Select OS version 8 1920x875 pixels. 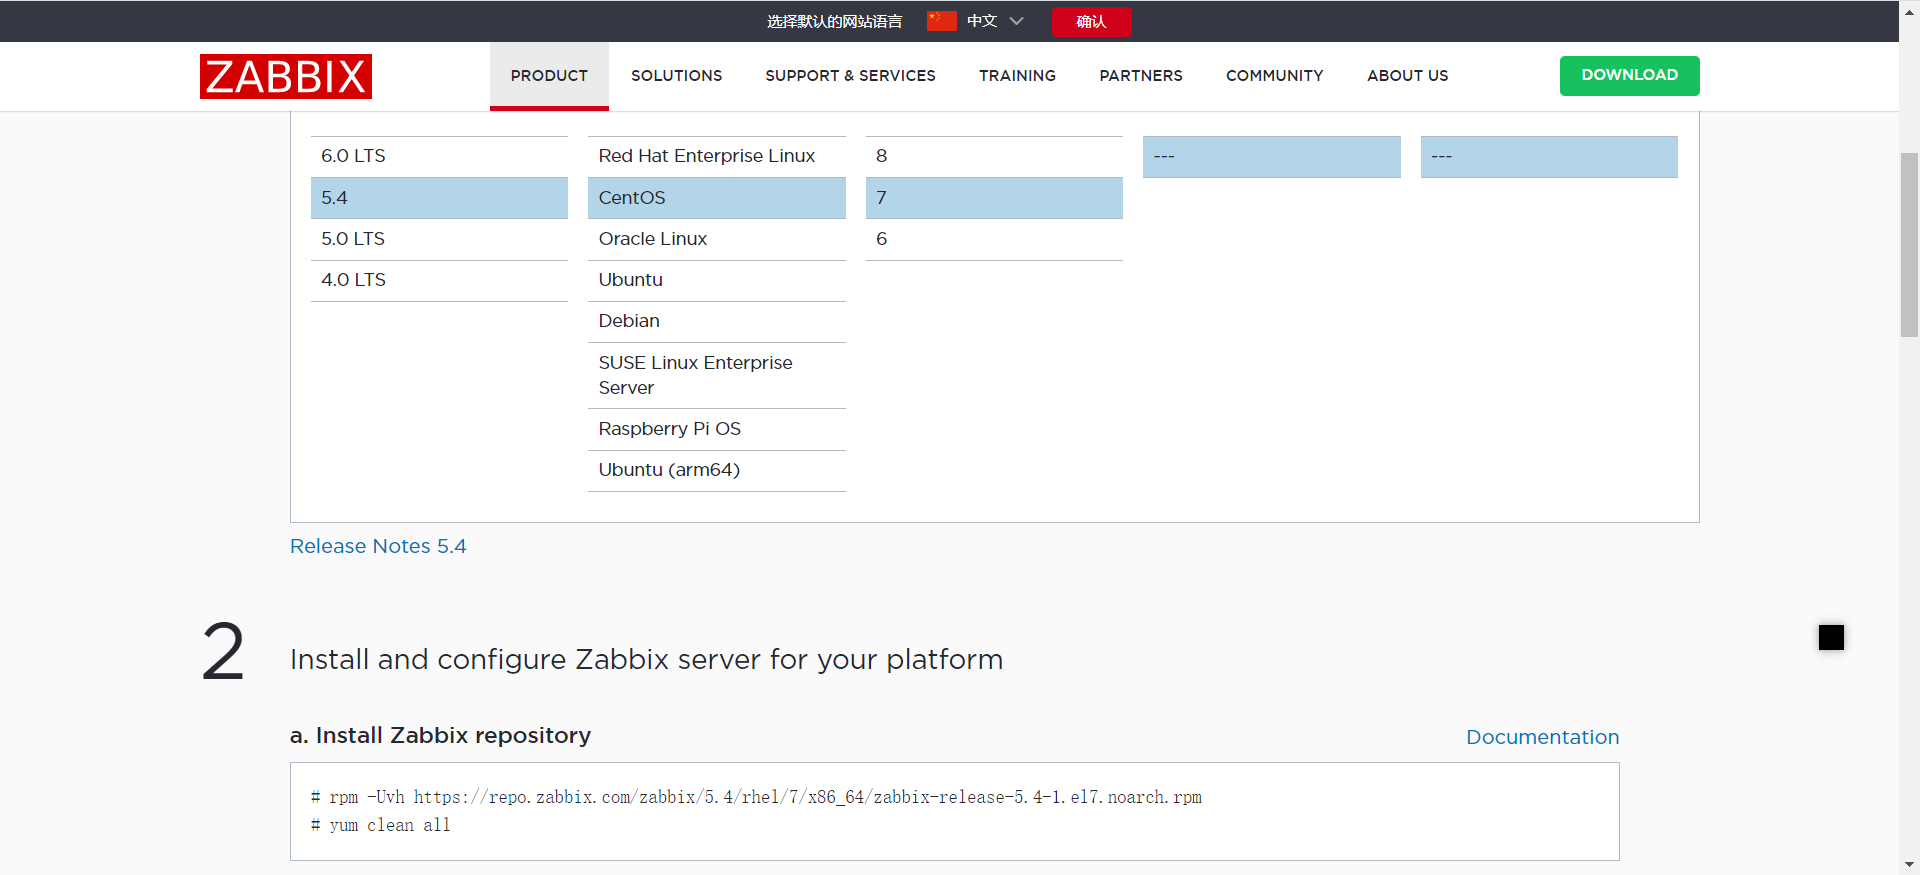[x=994, y=157]
